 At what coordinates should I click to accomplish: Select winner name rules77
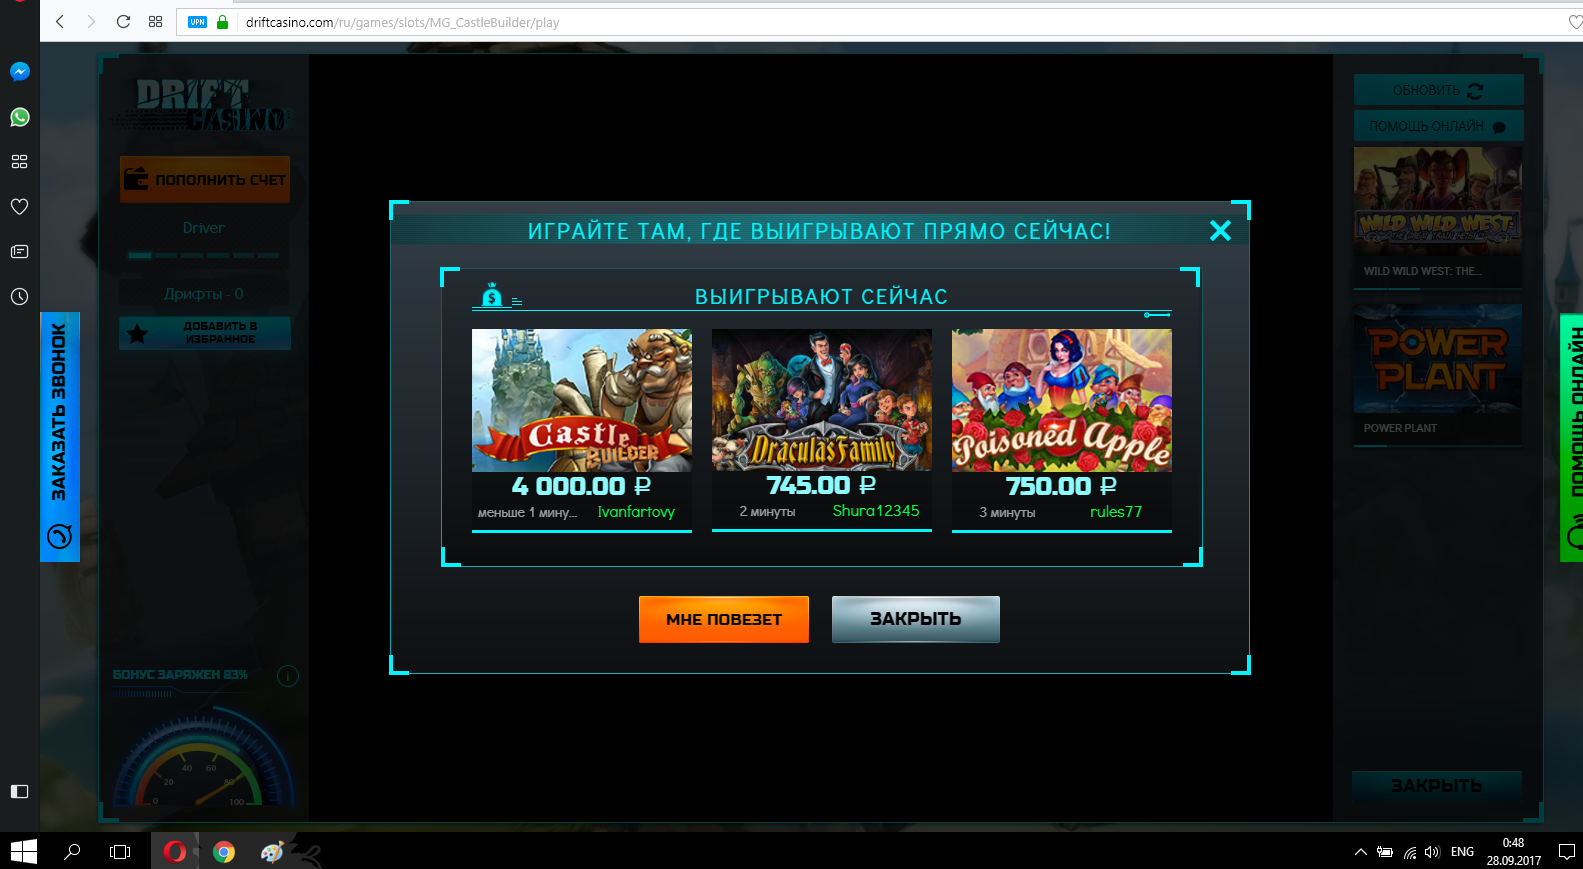(1116, 512)
